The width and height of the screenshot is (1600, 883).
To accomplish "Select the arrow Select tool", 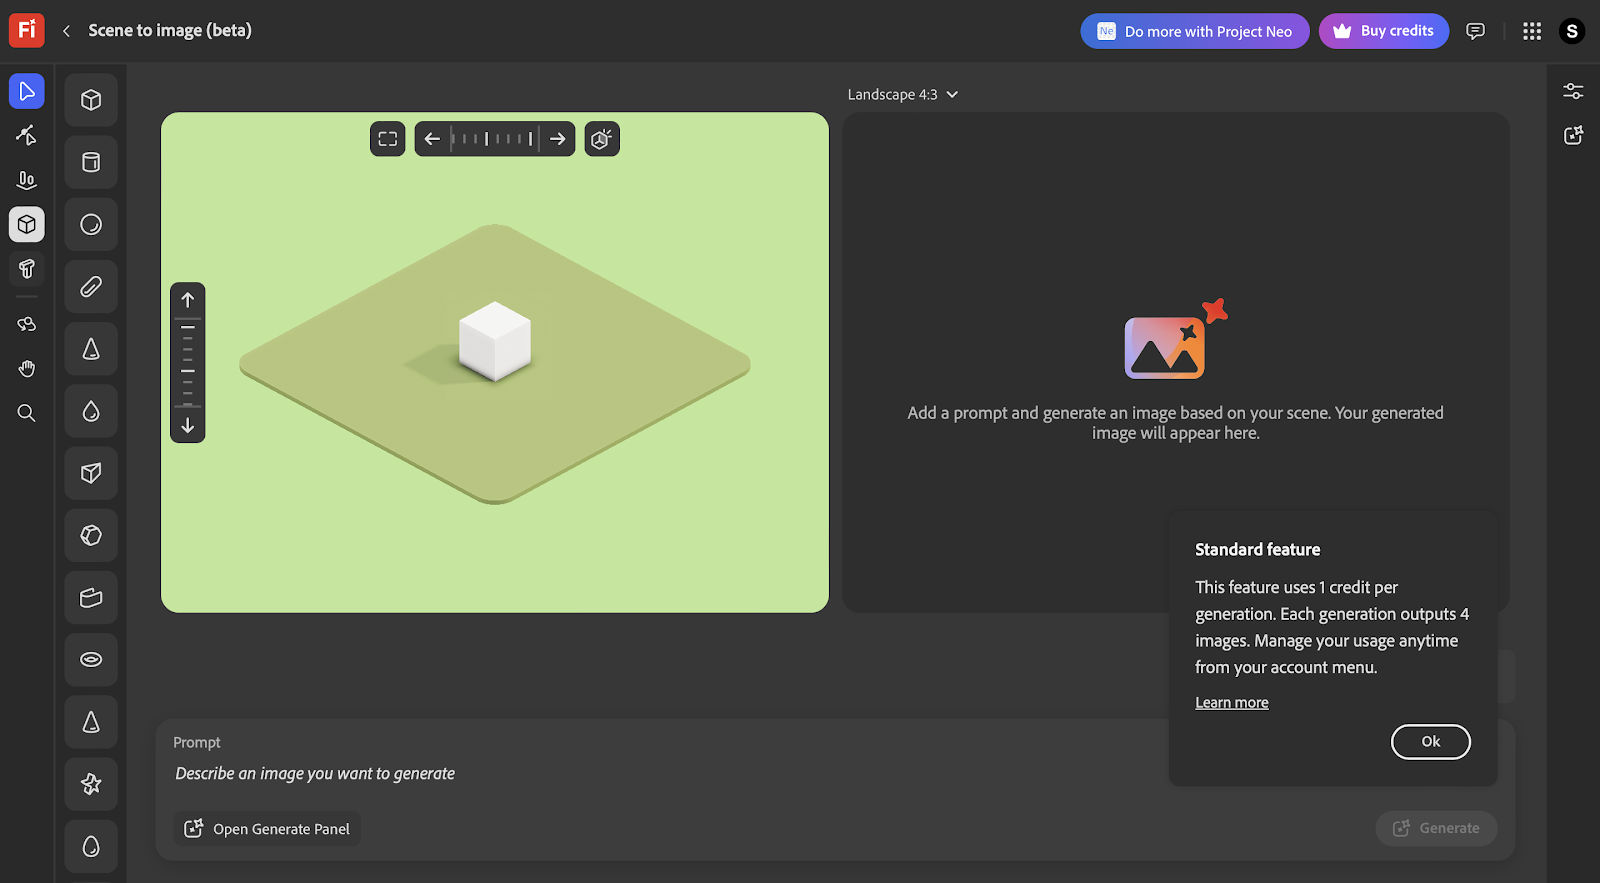I will pyautogui.click(x=27, y=91).
